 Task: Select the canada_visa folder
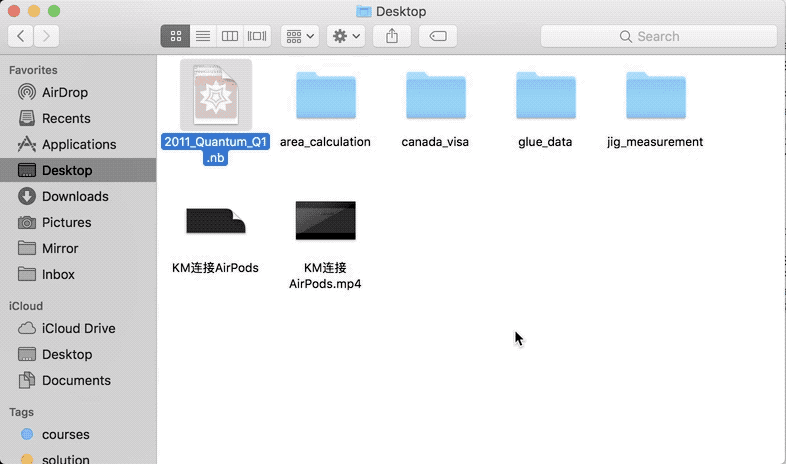click(435, 97)
